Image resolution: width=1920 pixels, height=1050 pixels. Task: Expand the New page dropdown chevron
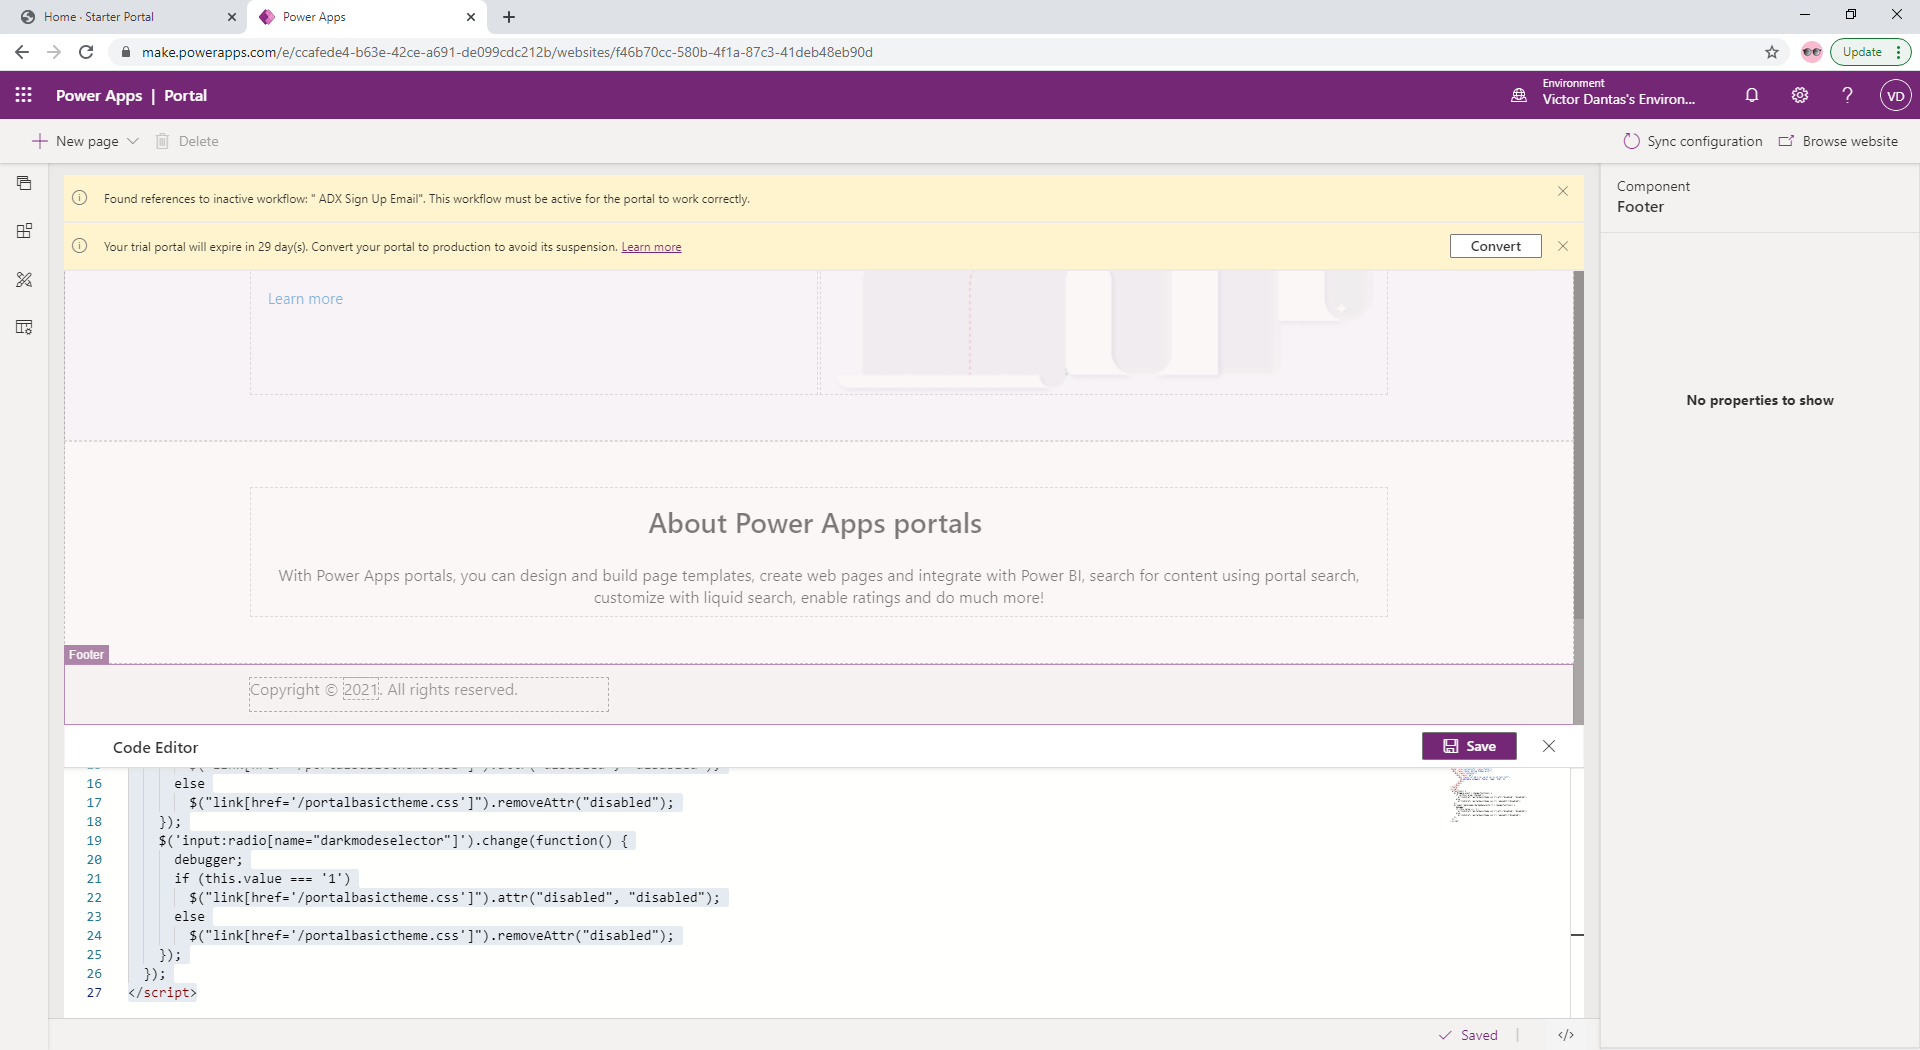[133, 141]
